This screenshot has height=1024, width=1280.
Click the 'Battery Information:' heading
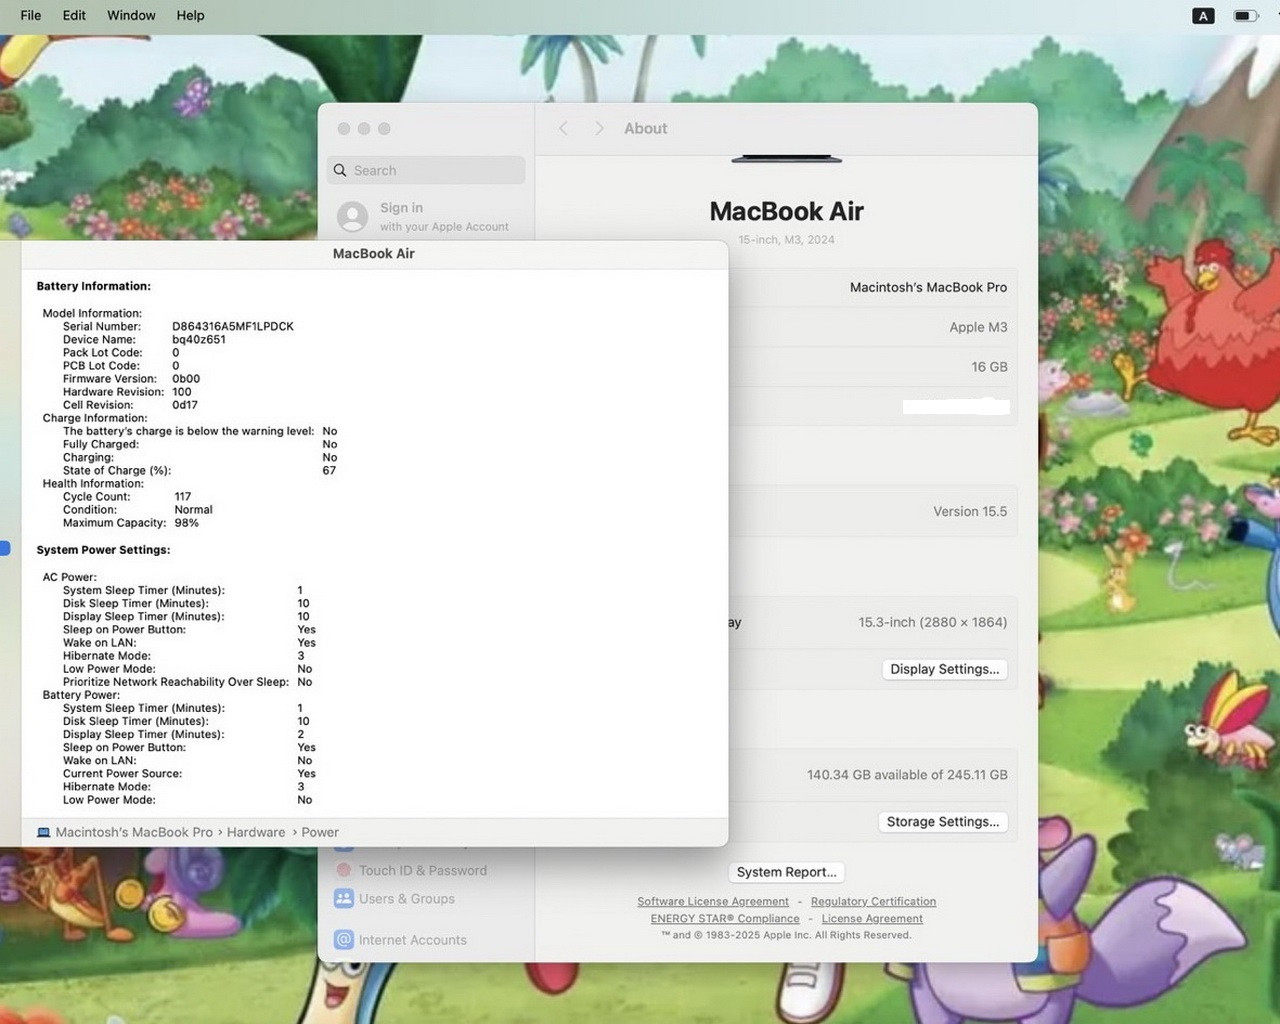[x=94, y=286]
